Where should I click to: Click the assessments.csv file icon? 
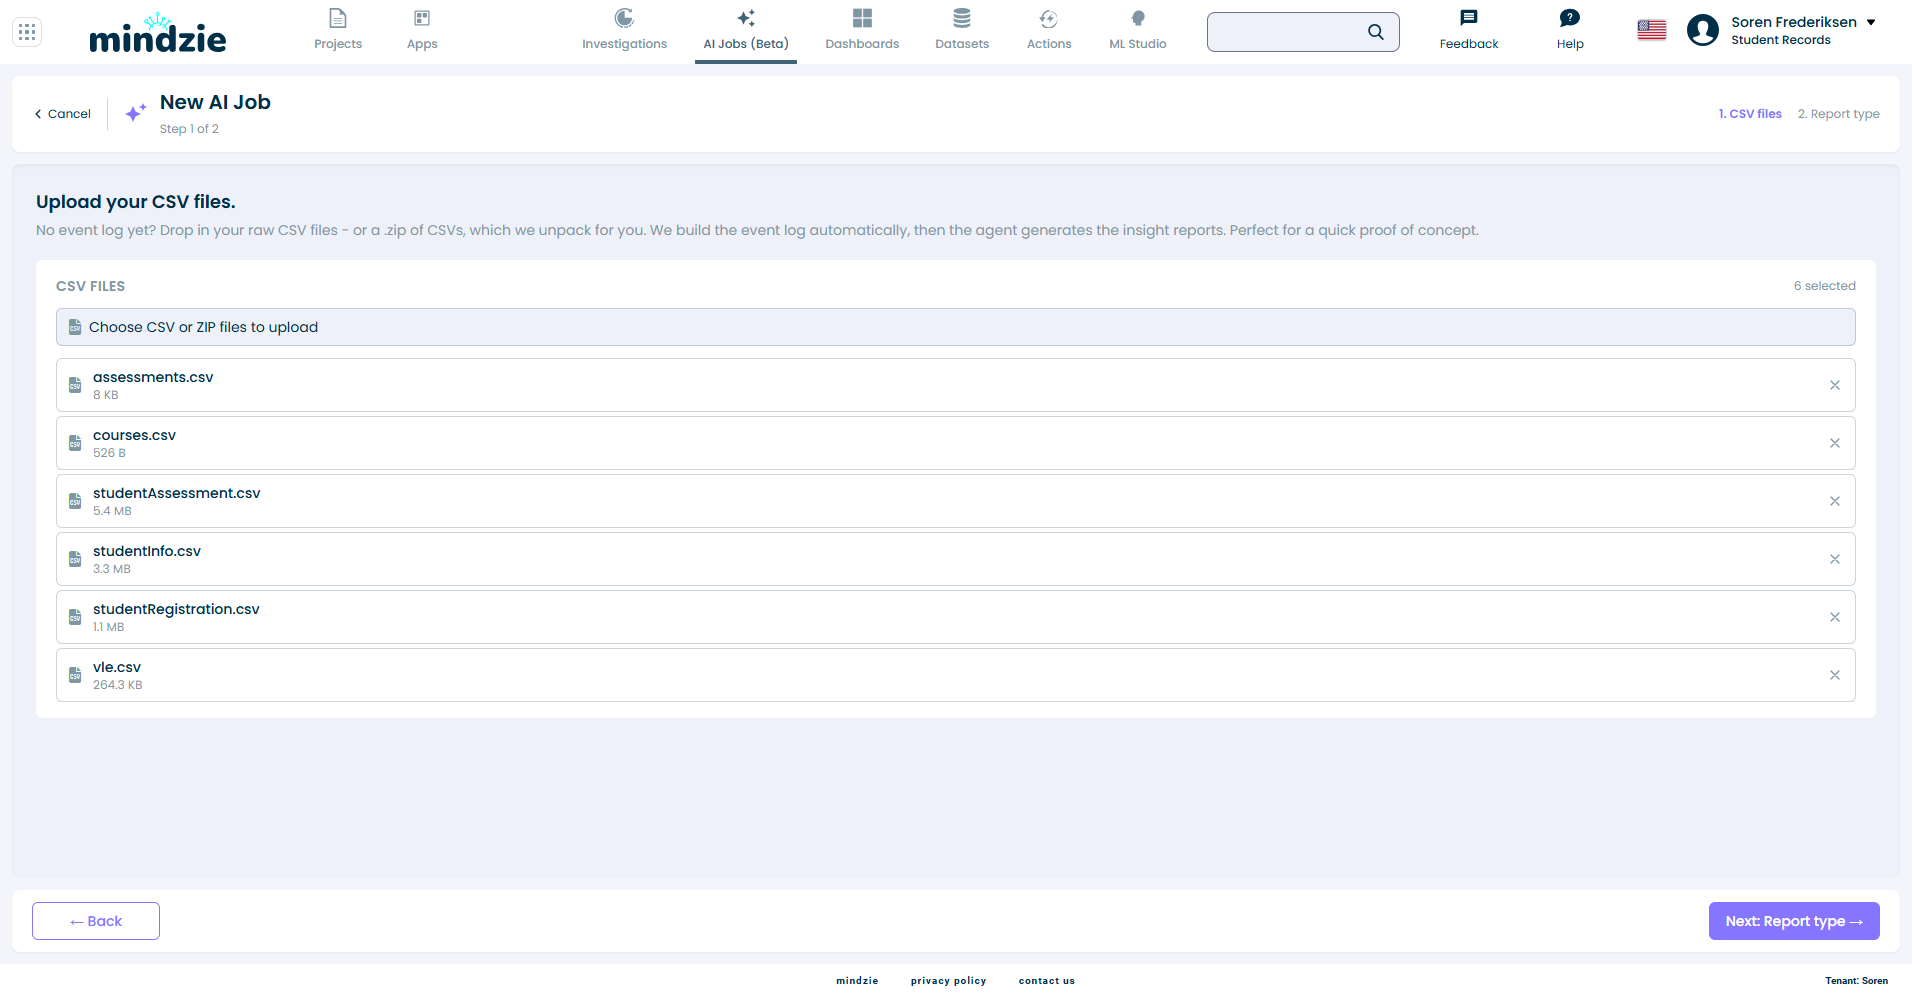[75, 385]
